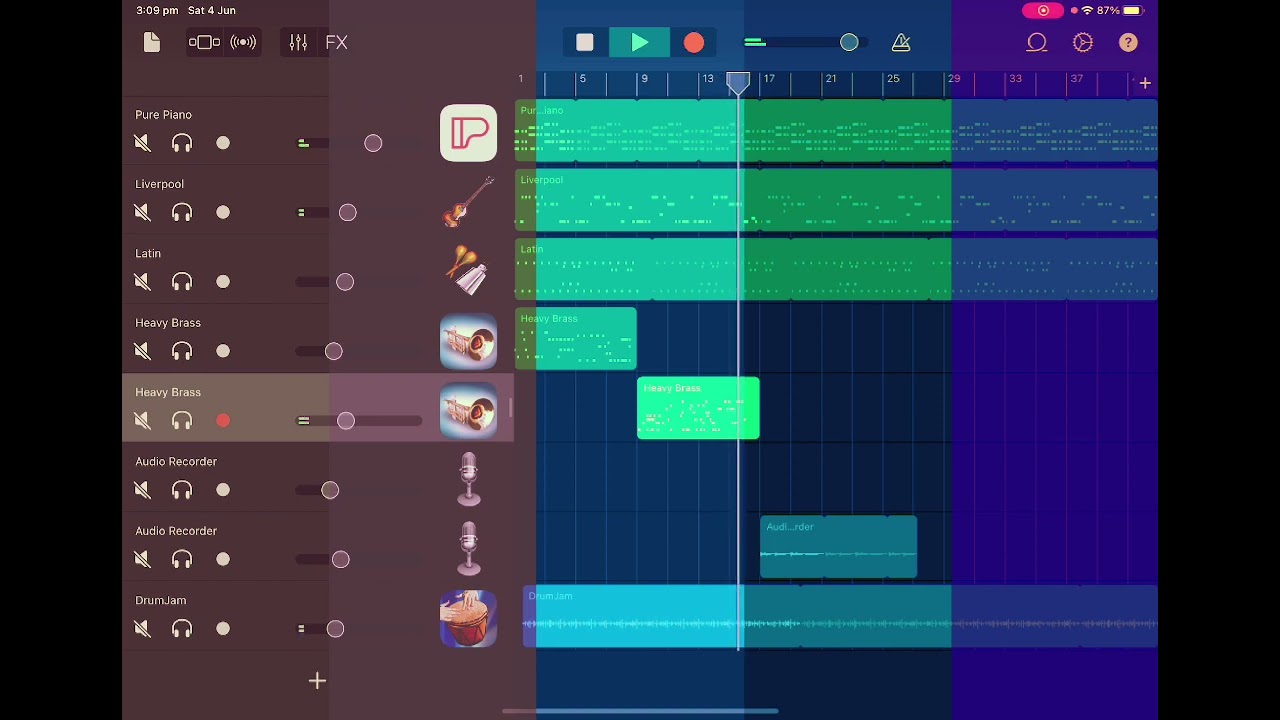The width and height of the screenshot is (1280, 720).
Task: Click bar 21 on the timeline ruler
Action: (x=830, y=79)
